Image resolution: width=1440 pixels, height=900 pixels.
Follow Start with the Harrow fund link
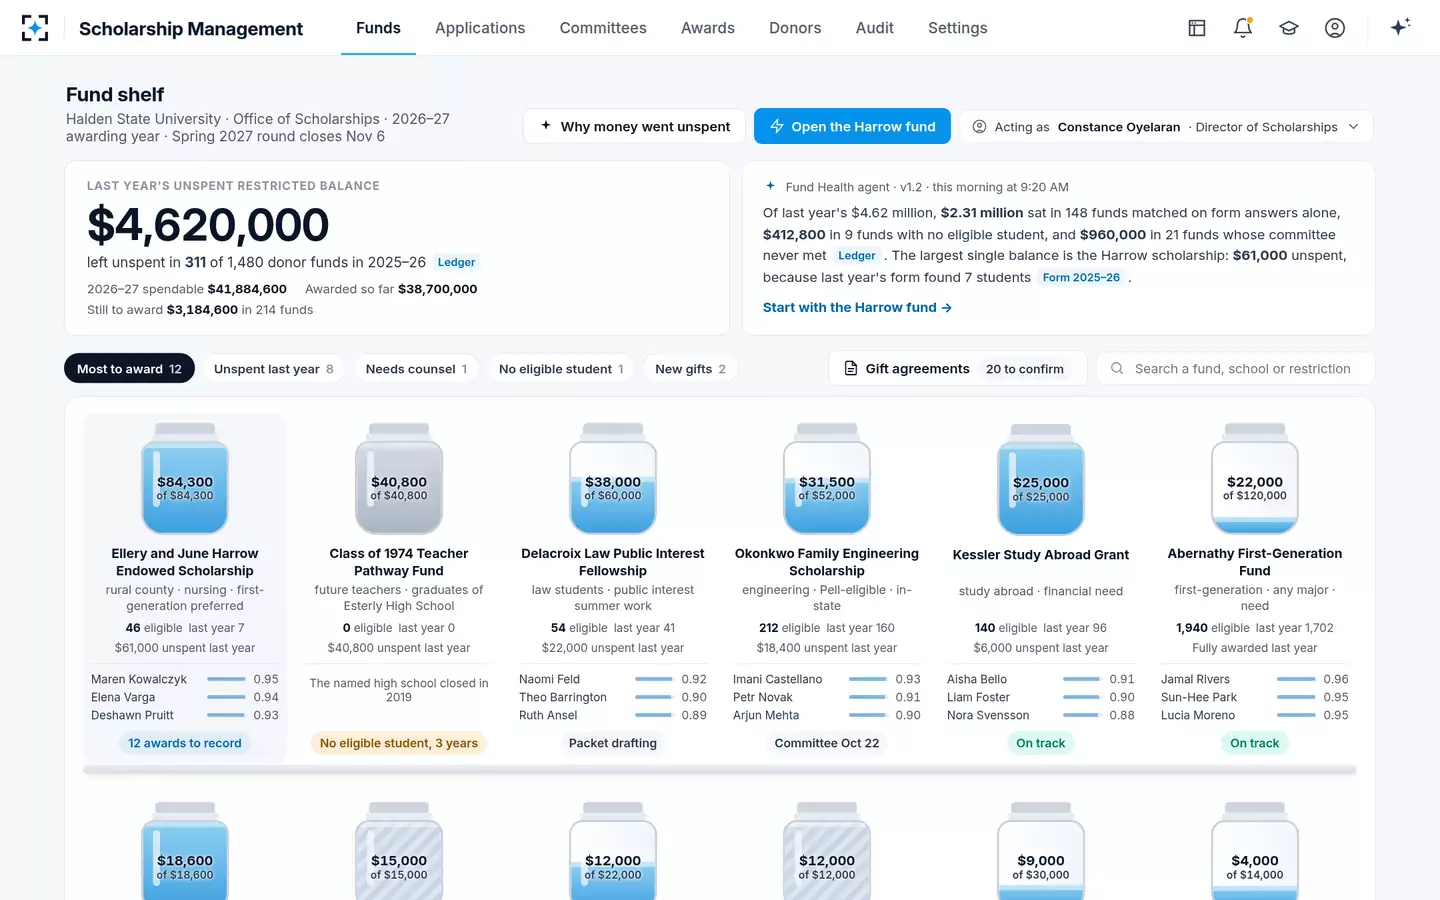point(857,307)
